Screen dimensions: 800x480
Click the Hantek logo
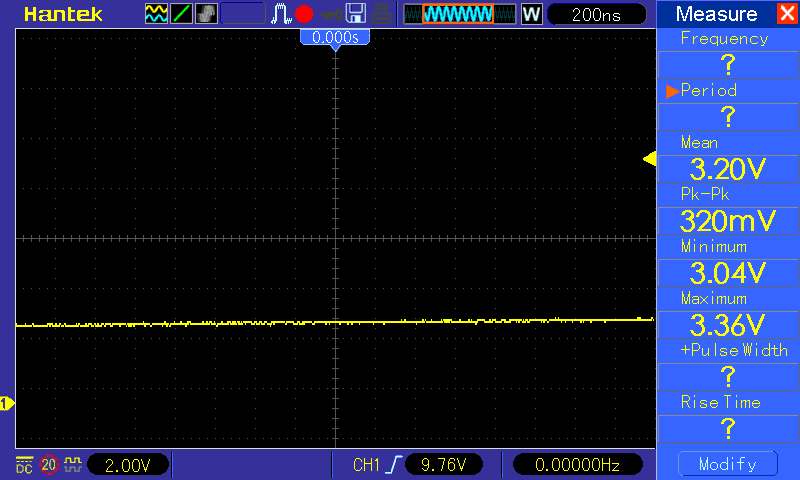(63, 14)
